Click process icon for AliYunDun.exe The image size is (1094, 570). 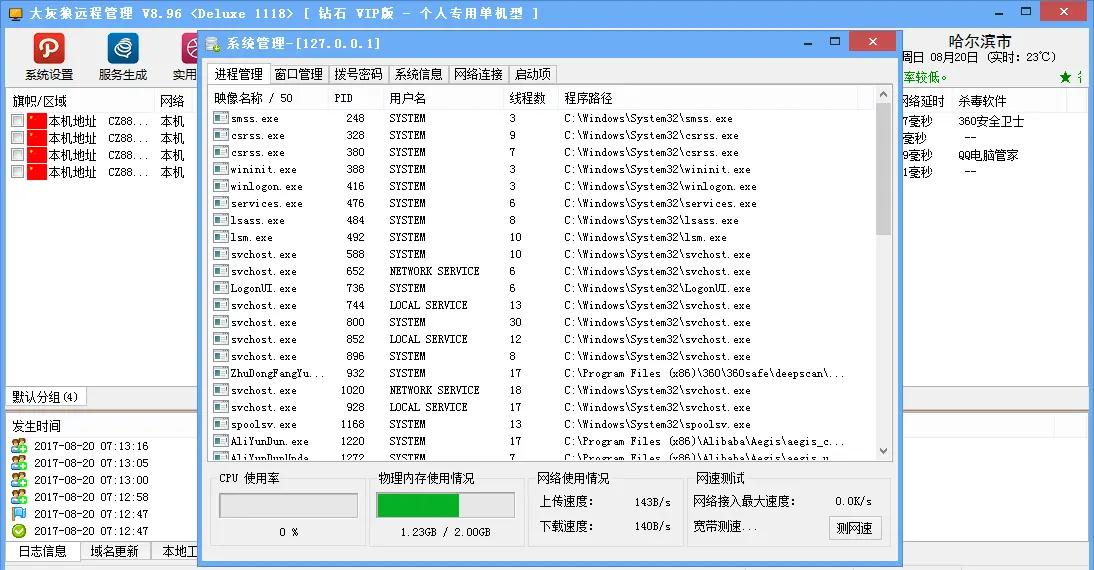(221, 442)
